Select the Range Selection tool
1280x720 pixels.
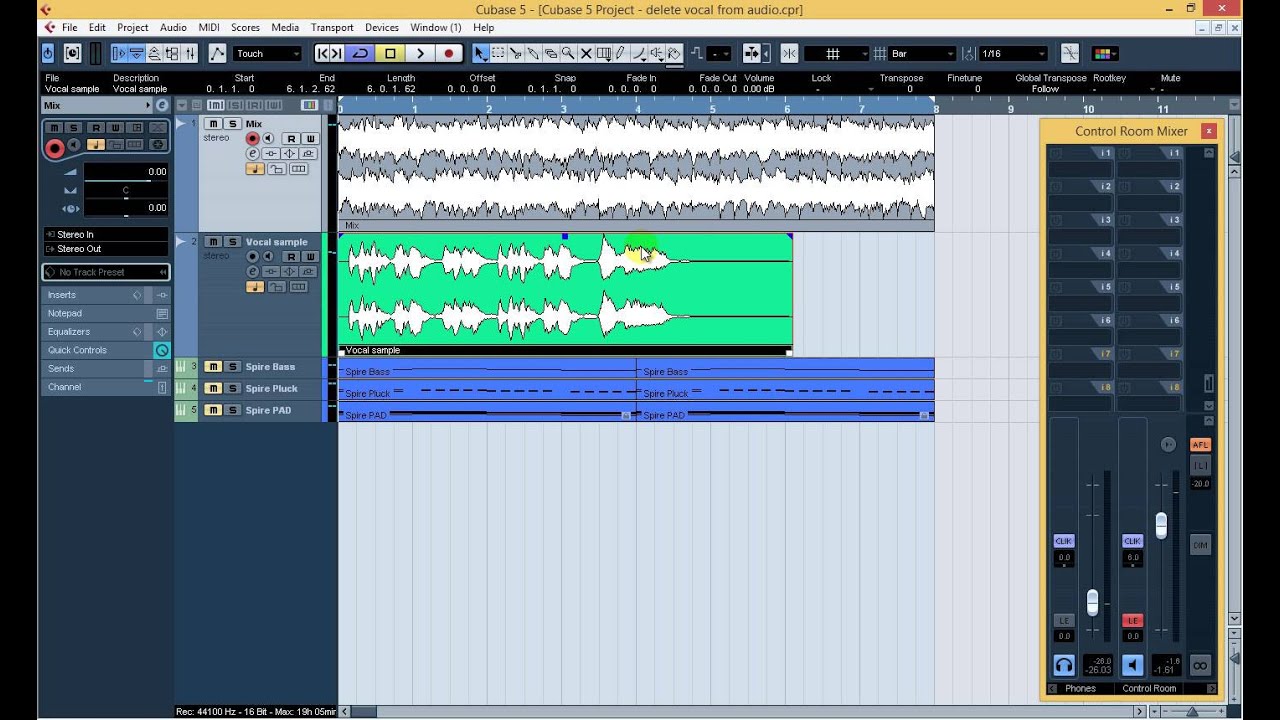497,53
